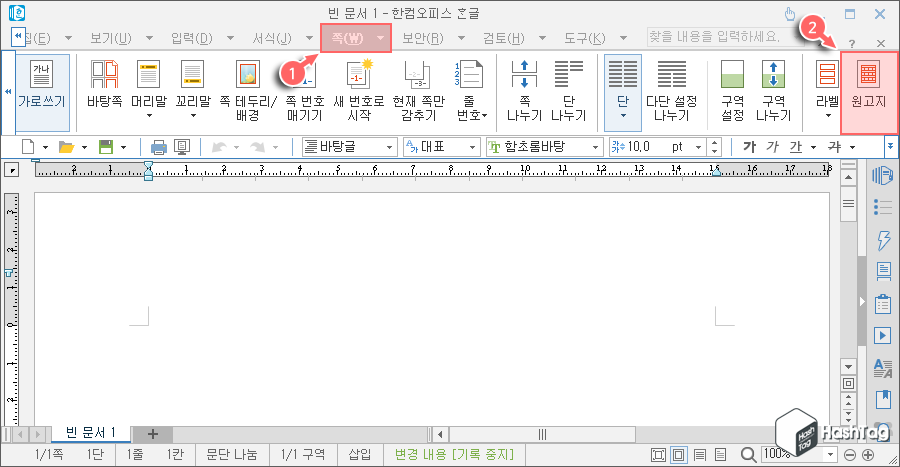Insert a footer with the 꼬리말 icon
Image resolution: width=900 pixels, height=467 pixels.
pyautogui.click(x=193, y=89)
